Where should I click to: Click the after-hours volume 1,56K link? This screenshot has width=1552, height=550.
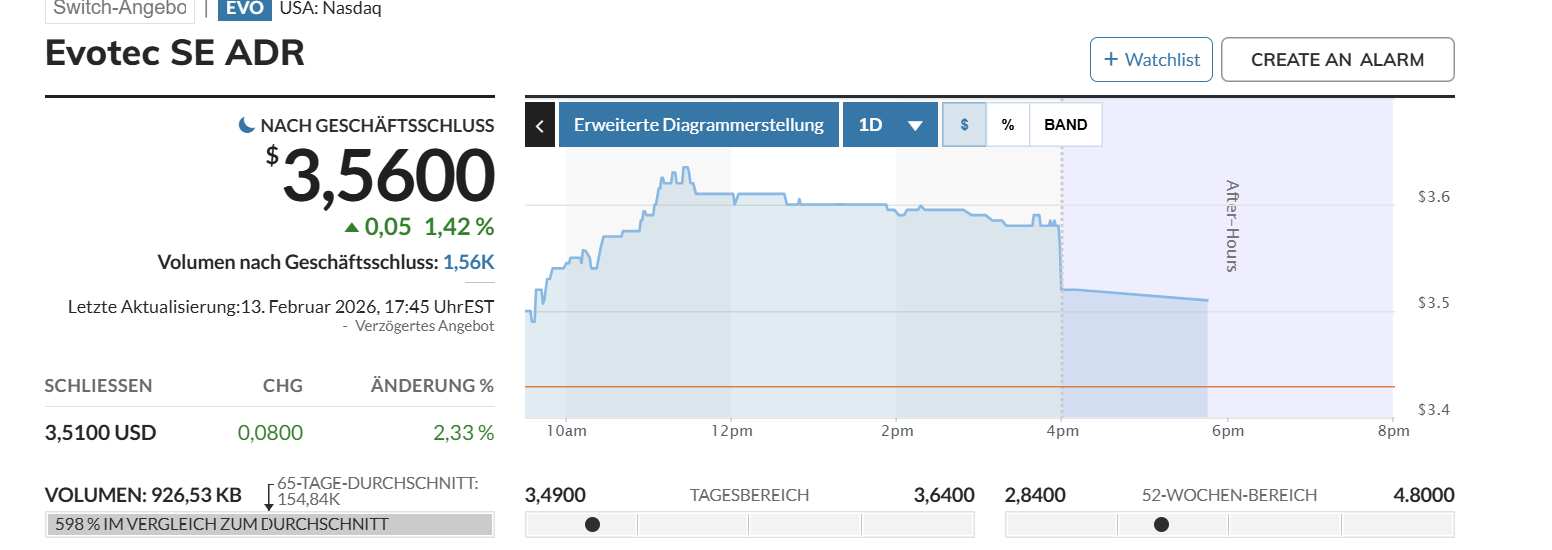[x=468, y=262]
